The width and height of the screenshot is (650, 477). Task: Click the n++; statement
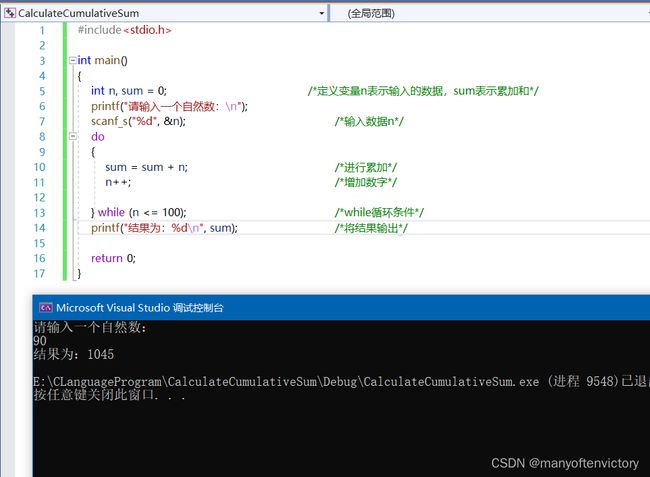point(118,182)
